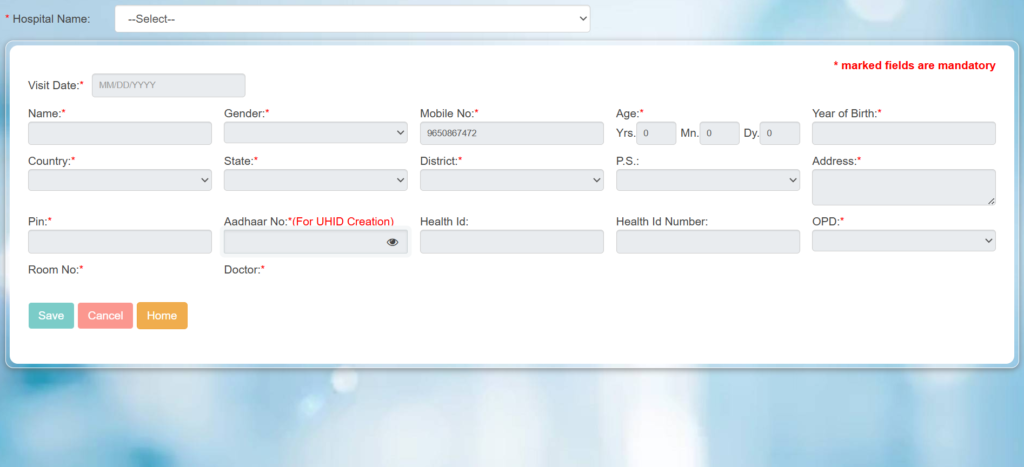
Task: Open the Hospital Name dropdown
Action: 353,19
